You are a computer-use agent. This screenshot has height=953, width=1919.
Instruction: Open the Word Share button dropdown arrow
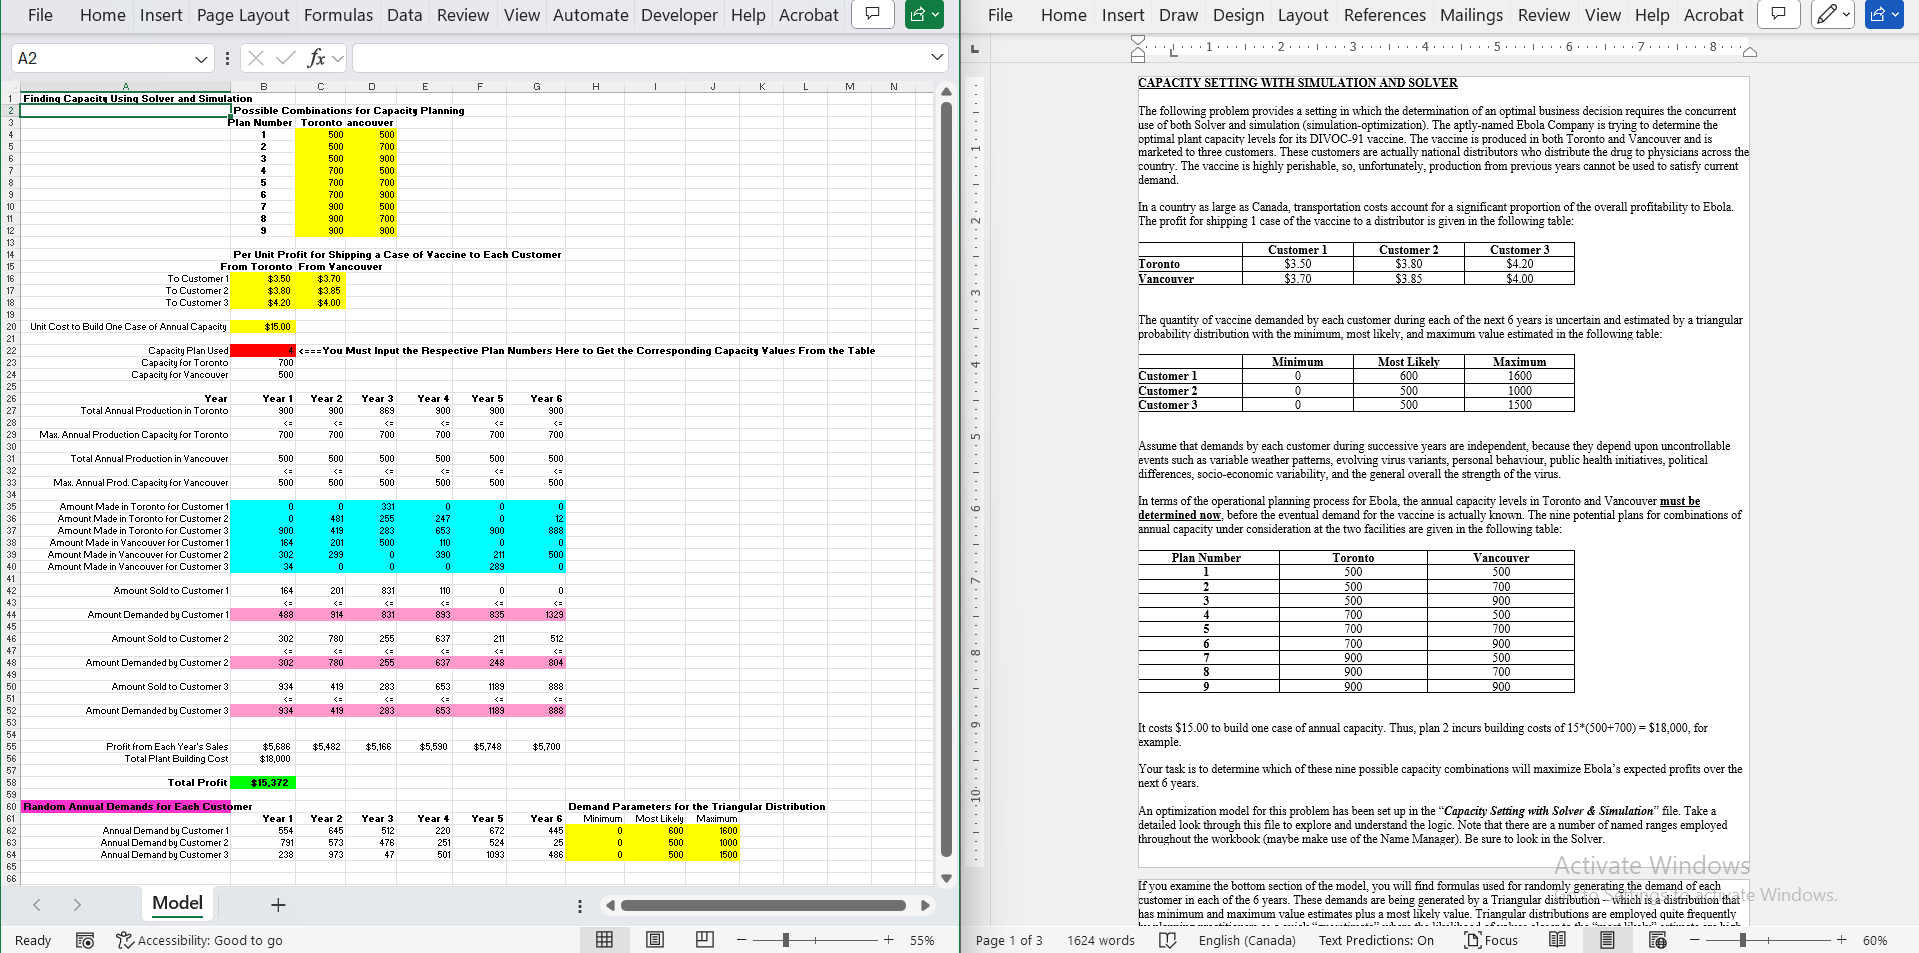tap(1895, 15)
